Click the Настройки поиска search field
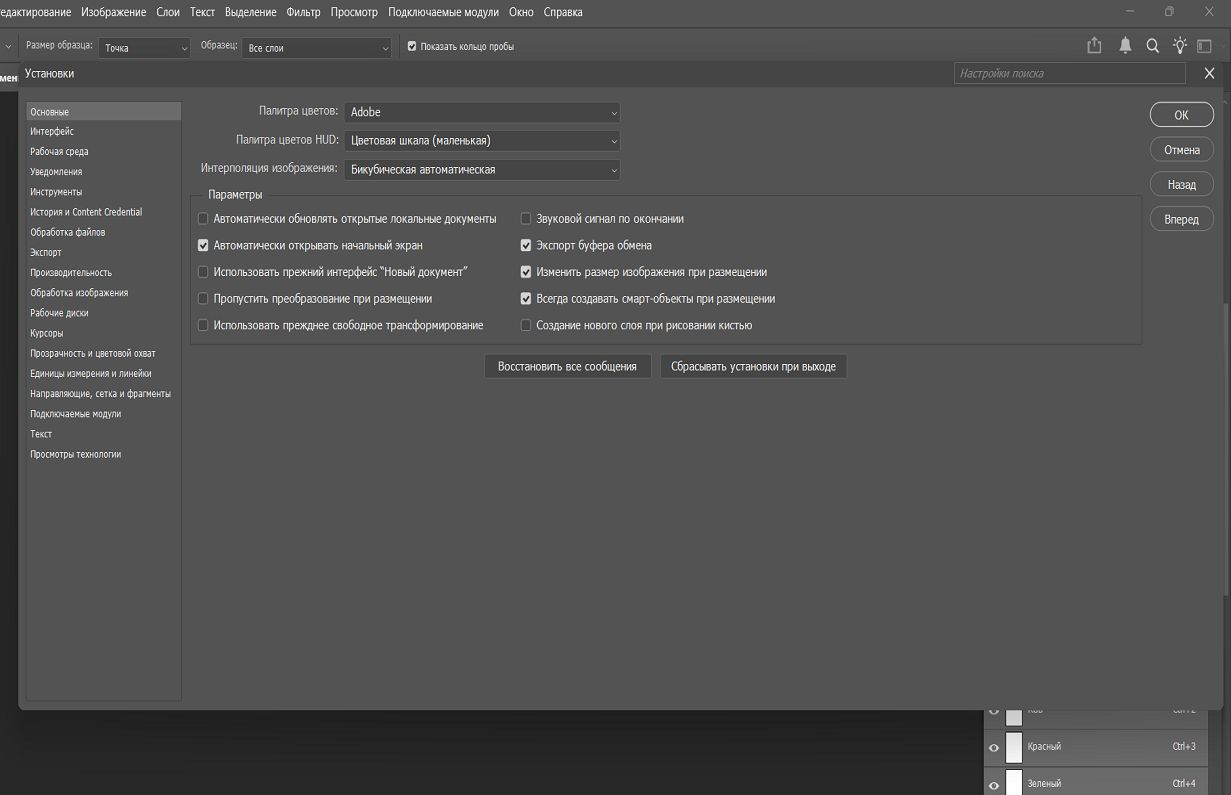Screen dimensions: 1231x795 [1070, 73]
